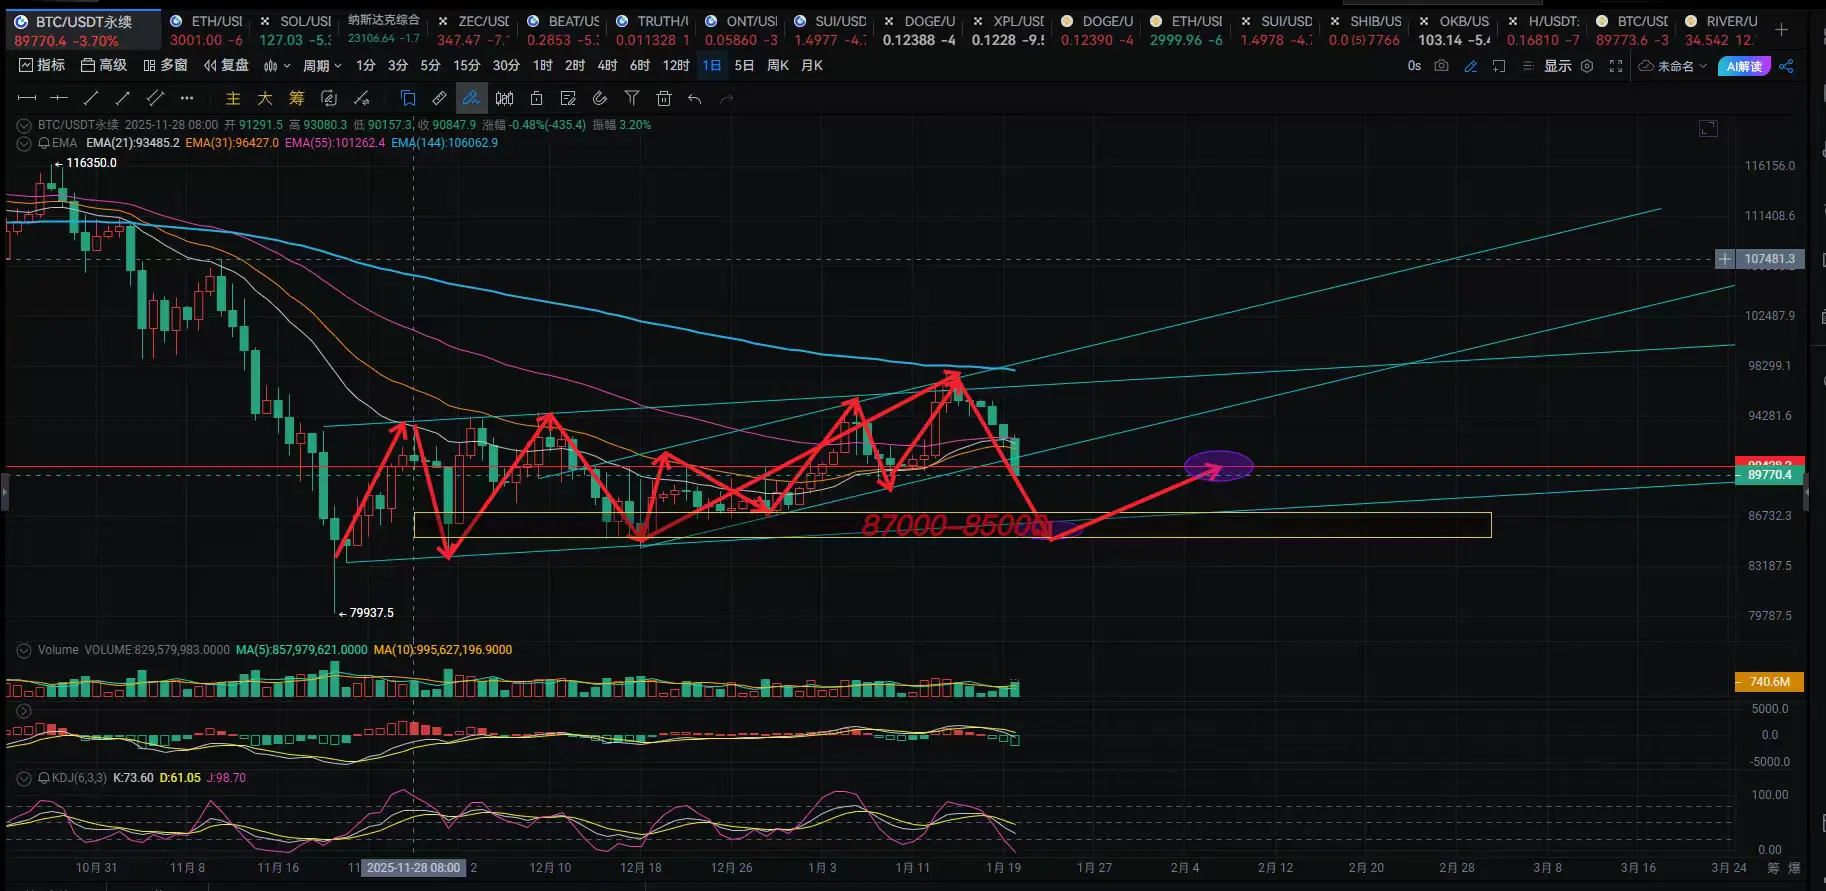Click the 0s refresh countdown label
Viewport: 1826px width, 891px height.
[x=1414, y=66]
